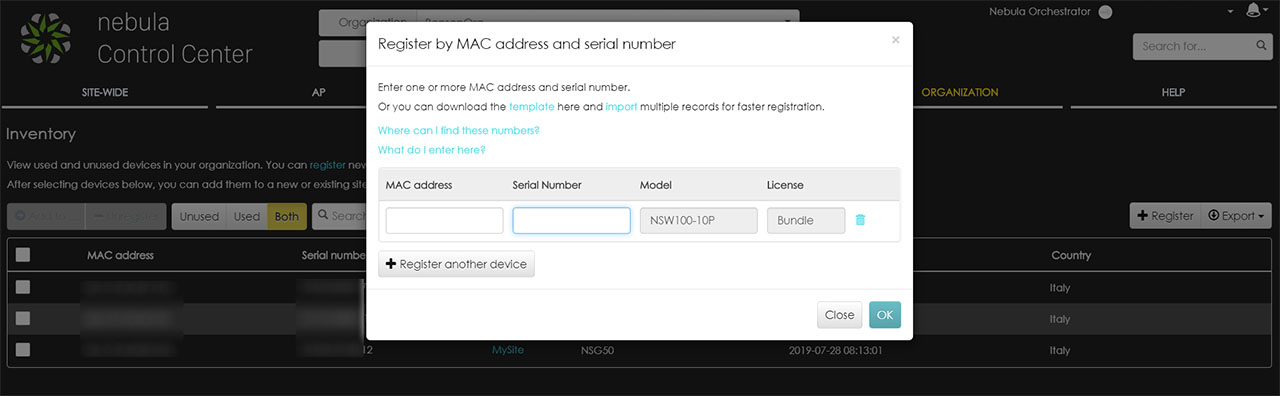Sort by the MAC address column header

coord(120,256)
